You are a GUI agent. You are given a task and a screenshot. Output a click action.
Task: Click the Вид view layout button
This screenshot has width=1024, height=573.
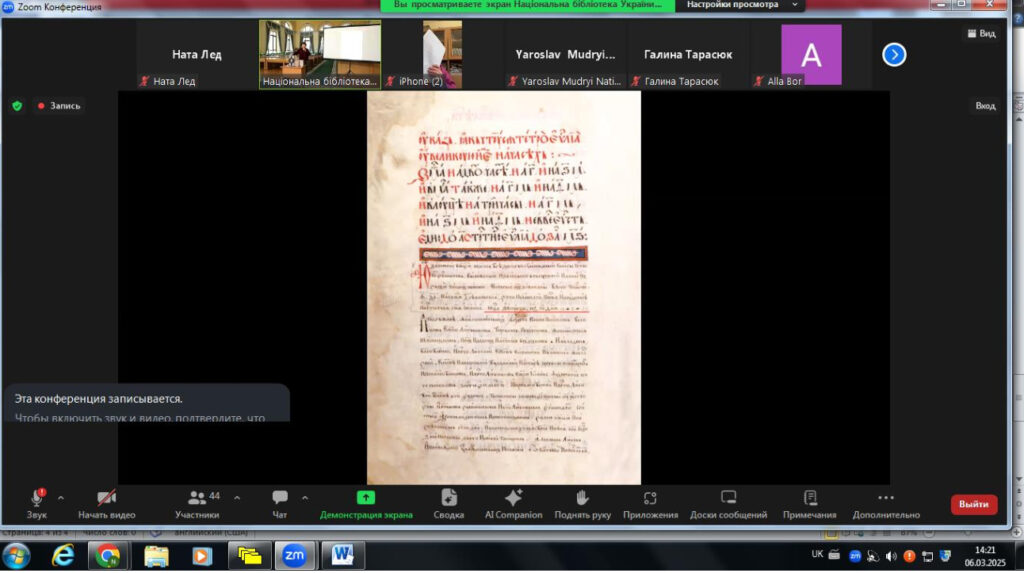point(982,33)
